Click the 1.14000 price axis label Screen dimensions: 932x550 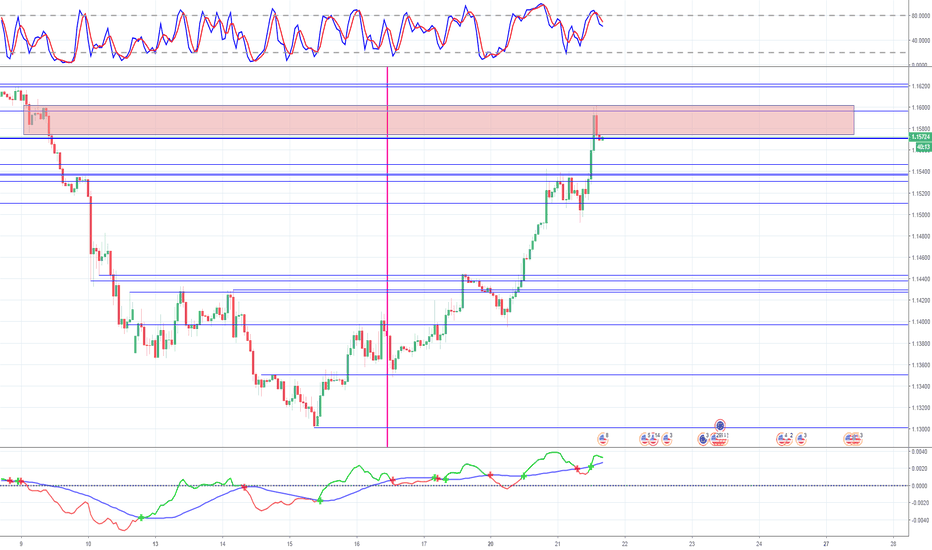[922, 322]
